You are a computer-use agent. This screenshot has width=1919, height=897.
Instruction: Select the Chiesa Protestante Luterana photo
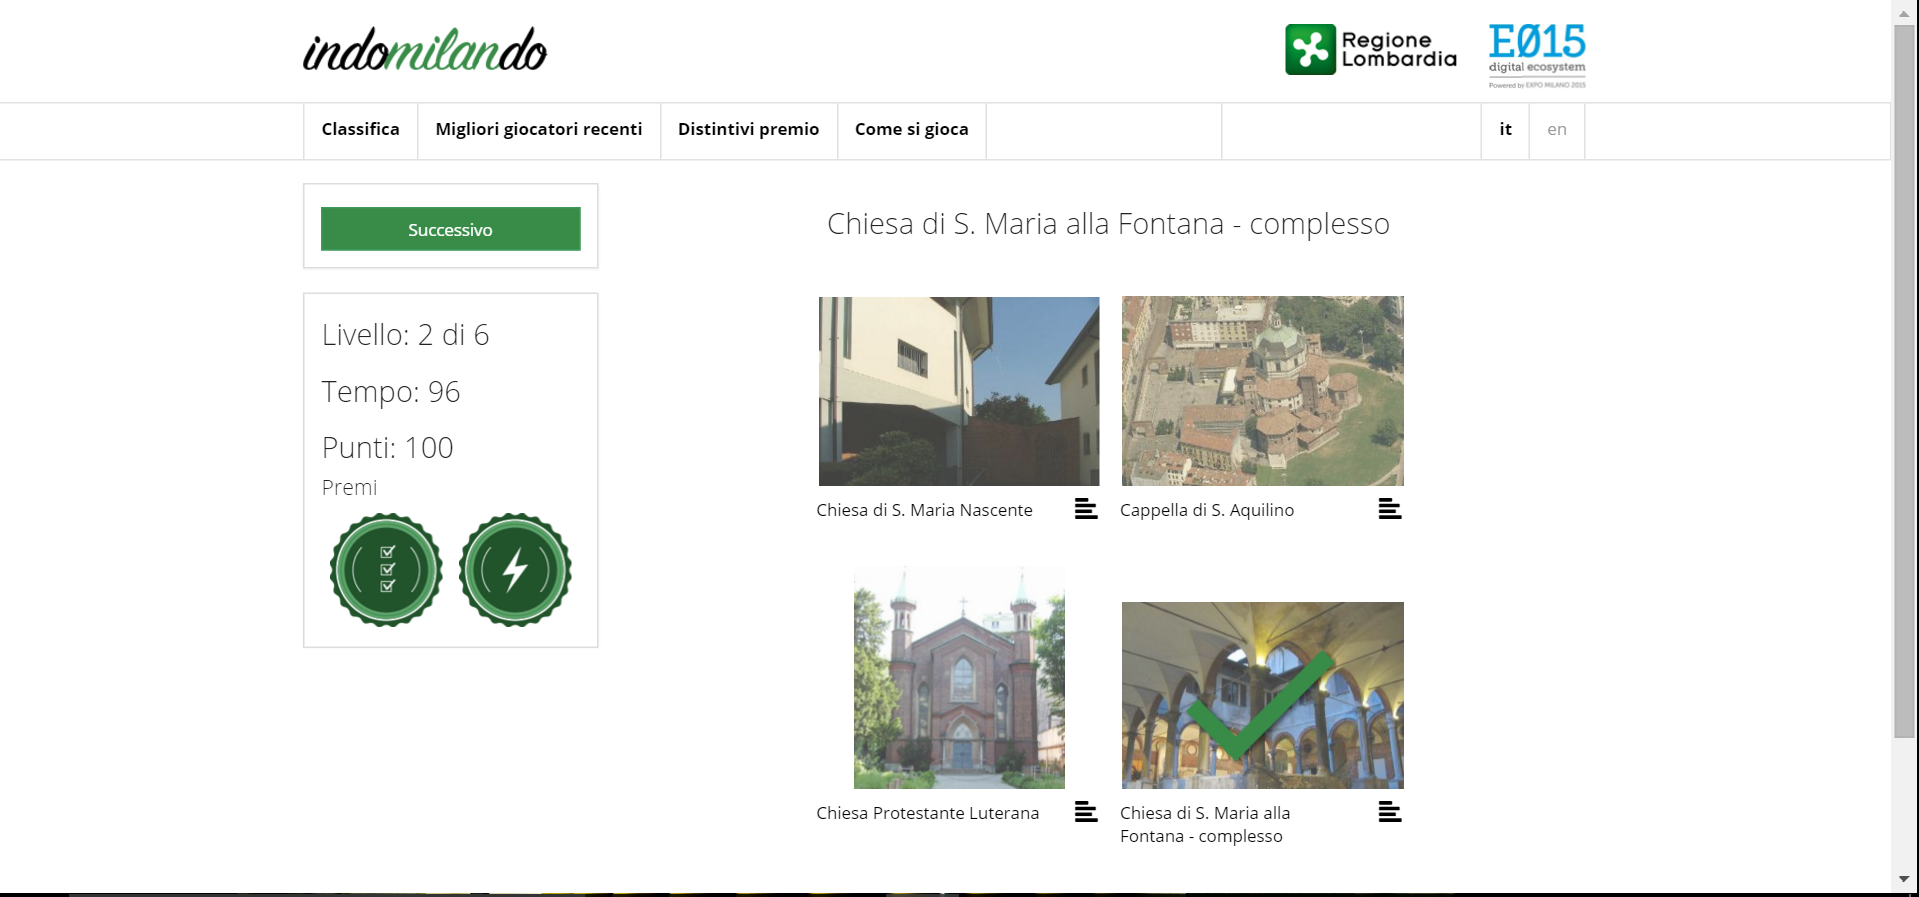tap(958, 678)
